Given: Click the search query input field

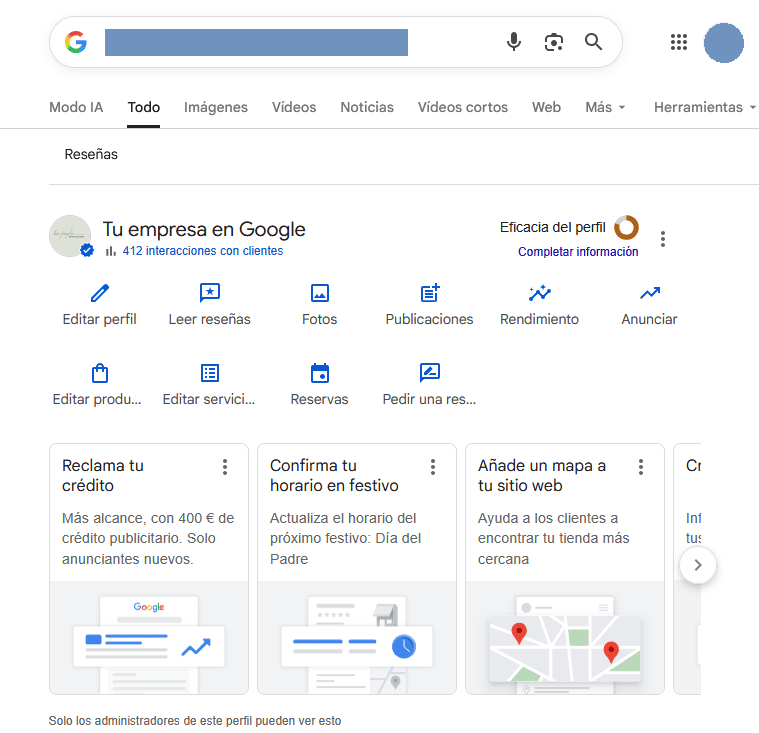Looking at the screenshot, I should tap(256, 42).
